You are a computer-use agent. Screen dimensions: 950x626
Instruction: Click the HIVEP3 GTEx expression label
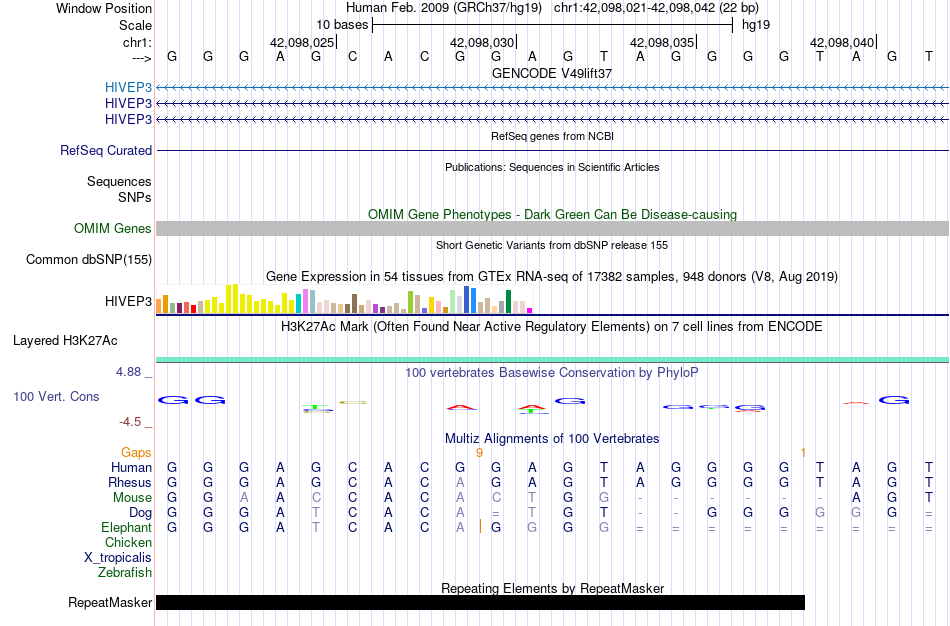point(128,301)
